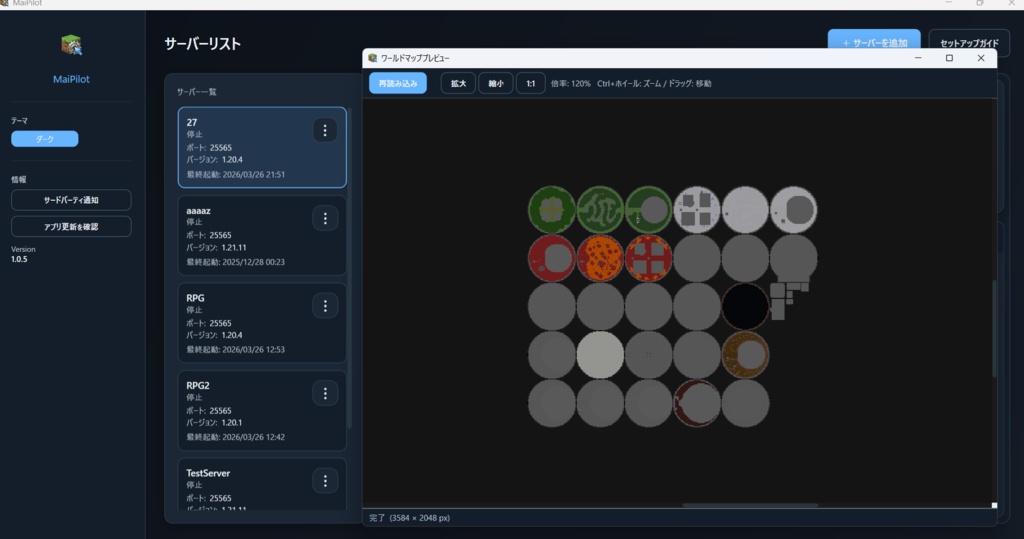Open the three-dot menu for server RPG2
The width and height of the screenshot is (1024, 539).
[325, 393]
